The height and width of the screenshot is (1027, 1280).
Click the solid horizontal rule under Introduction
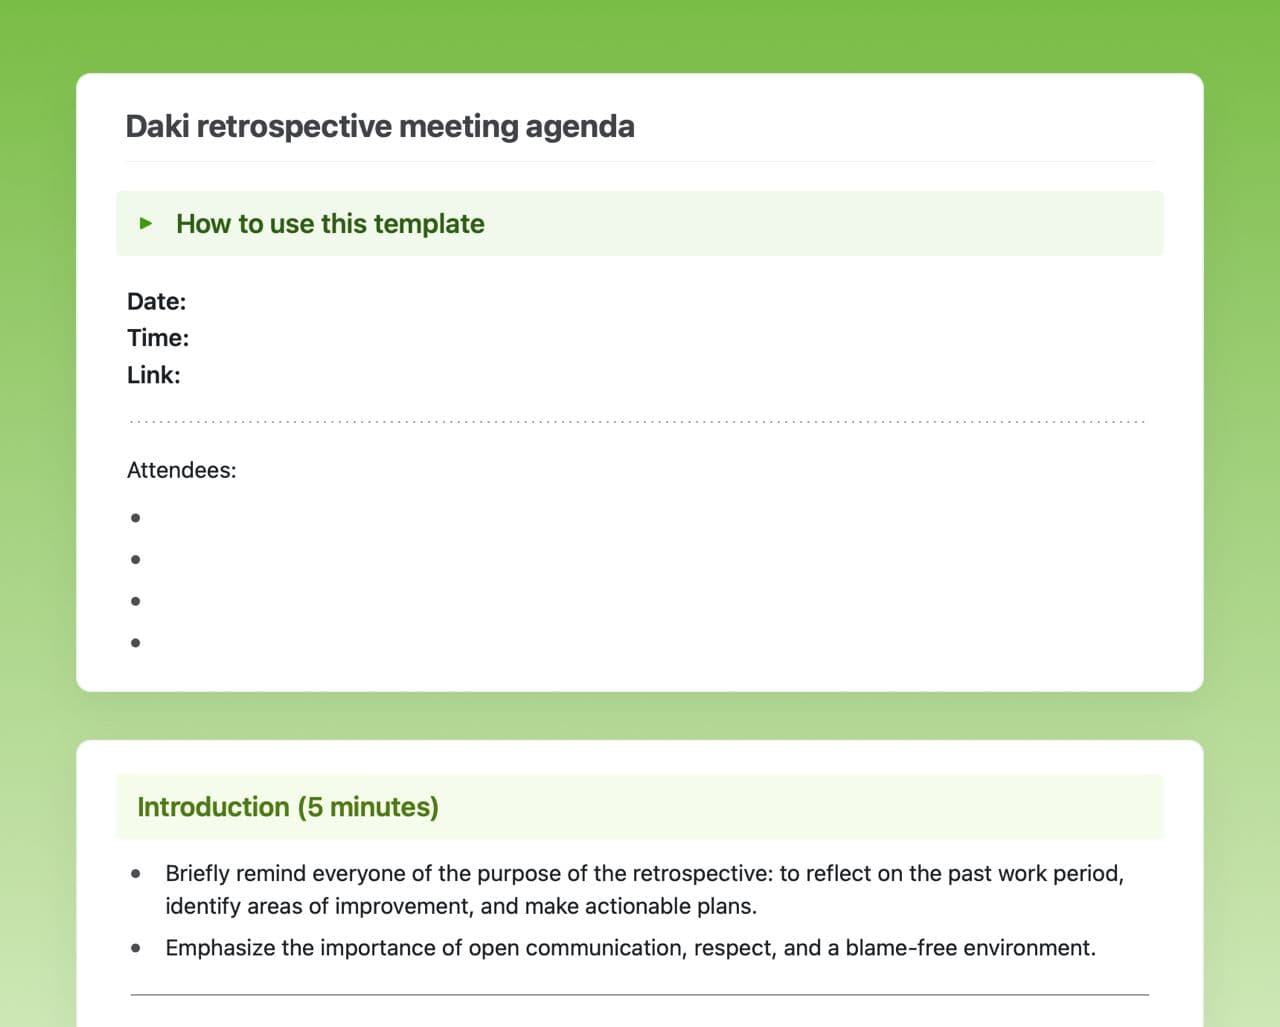pyautogui.click(x=640, y=995)
